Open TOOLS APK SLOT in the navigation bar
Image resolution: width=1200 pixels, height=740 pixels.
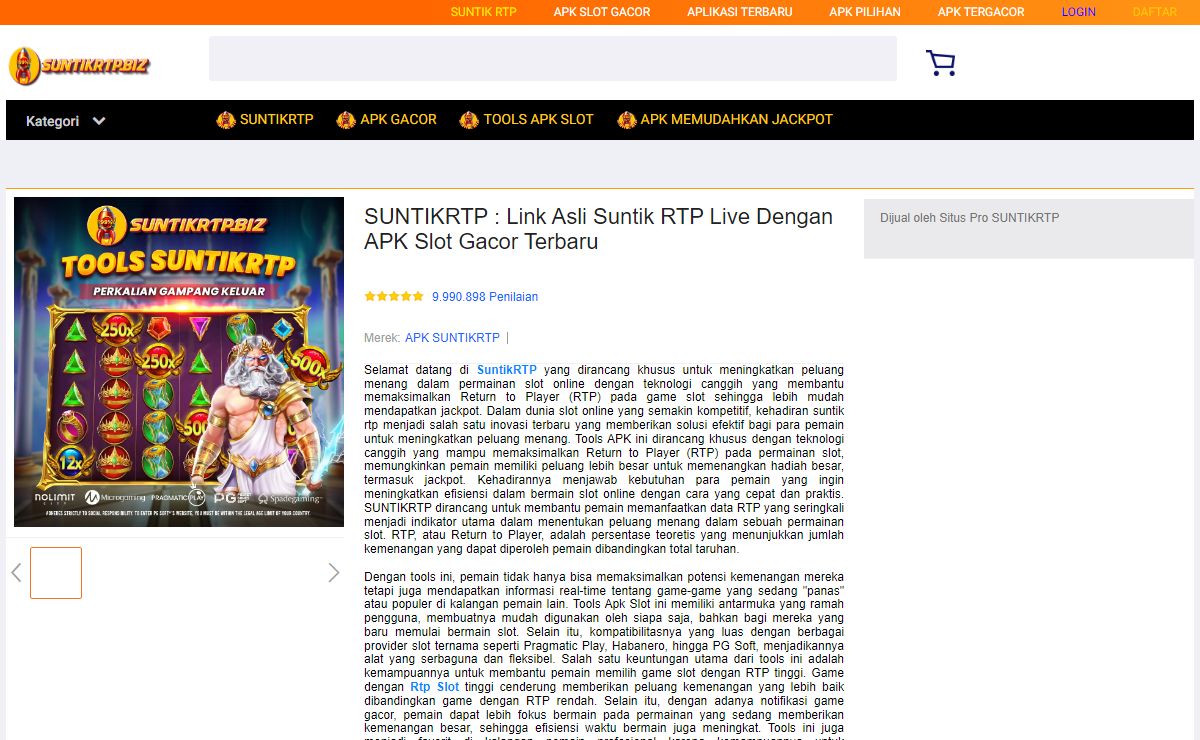point(539,120)
